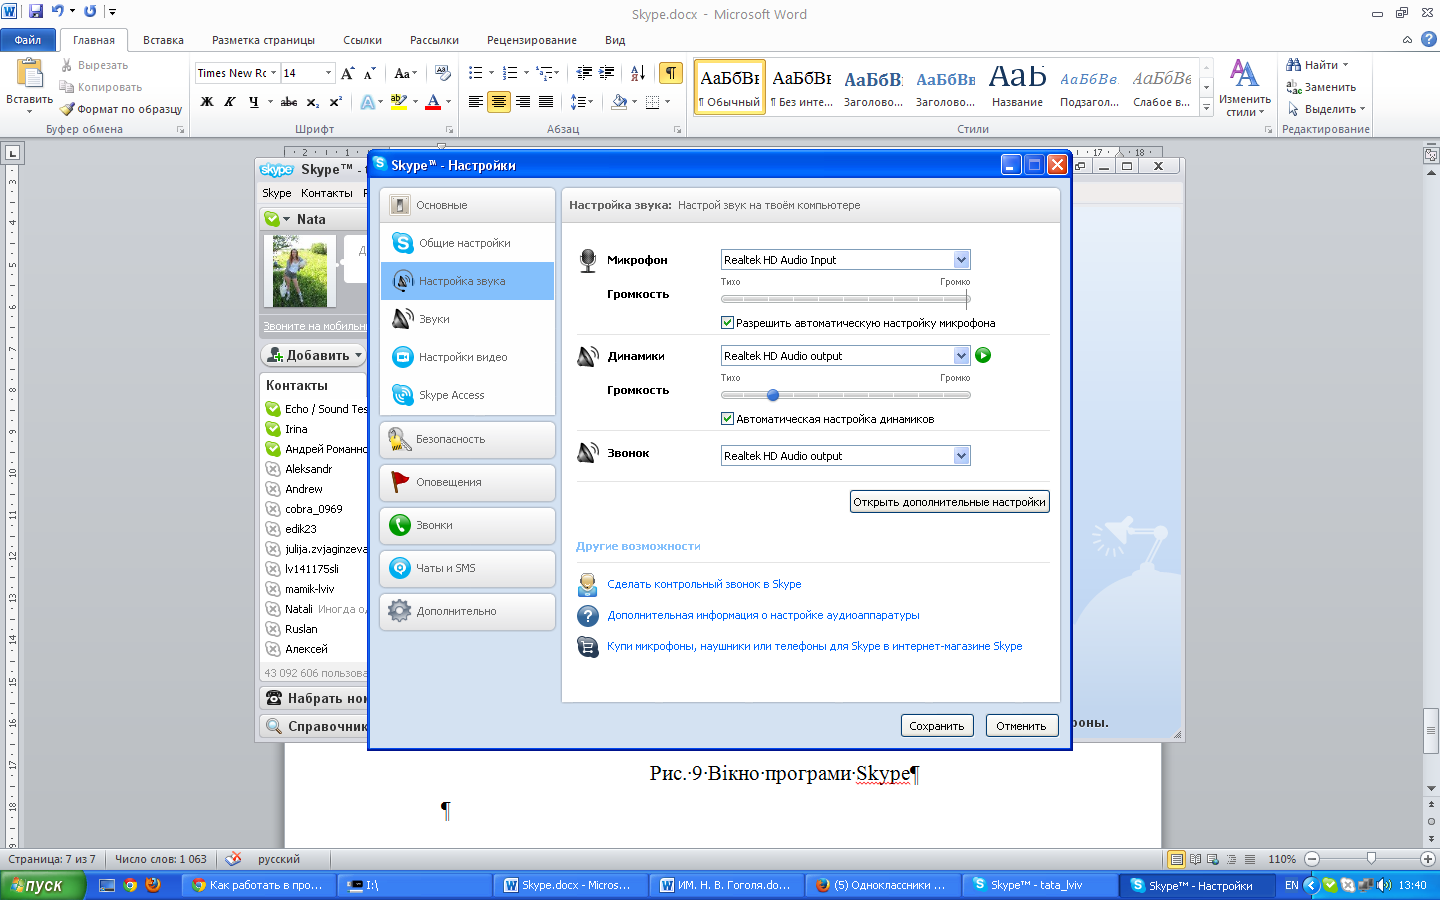Screen dimensions: 1440x900
Task: Play test sound for speakers in Skype
Action: pyautogui.click(x=983, y=355)
